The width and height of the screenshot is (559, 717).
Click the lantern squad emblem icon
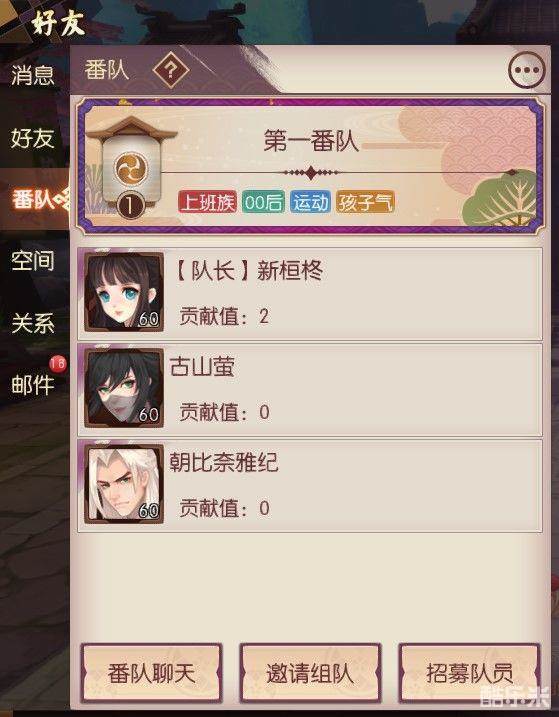(131, 167)
